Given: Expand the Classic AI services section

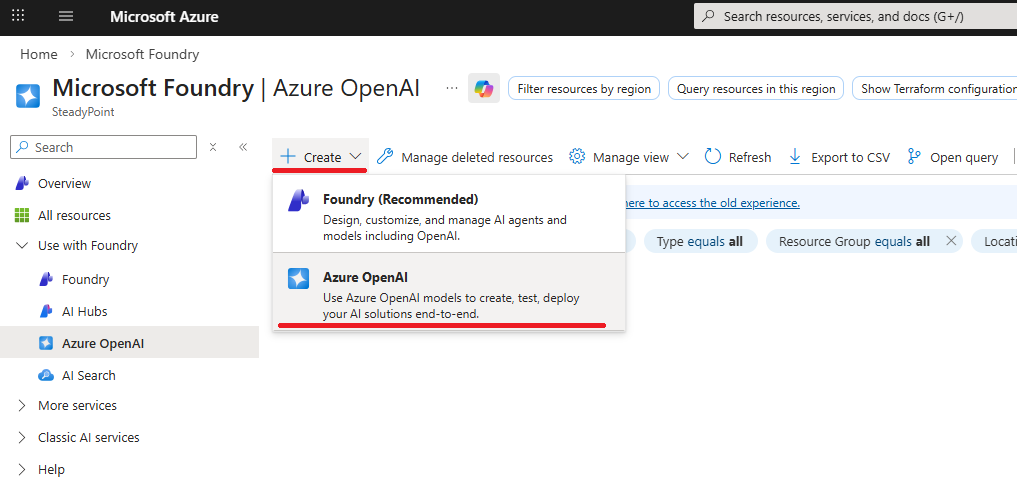Looking at the screenshot, I should click(23, 438).
